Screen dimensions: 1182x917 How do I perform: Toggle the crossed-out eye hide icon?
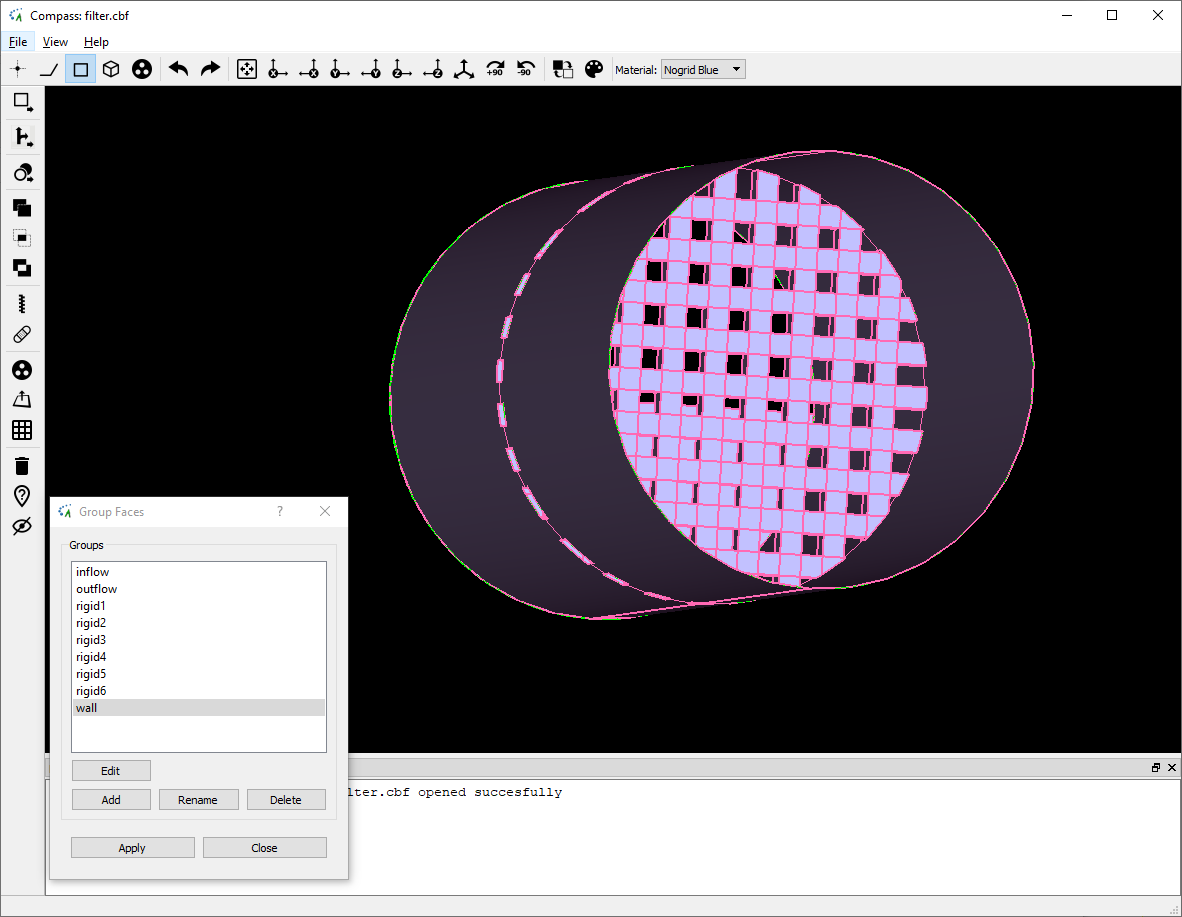click(x=23, y=526)
